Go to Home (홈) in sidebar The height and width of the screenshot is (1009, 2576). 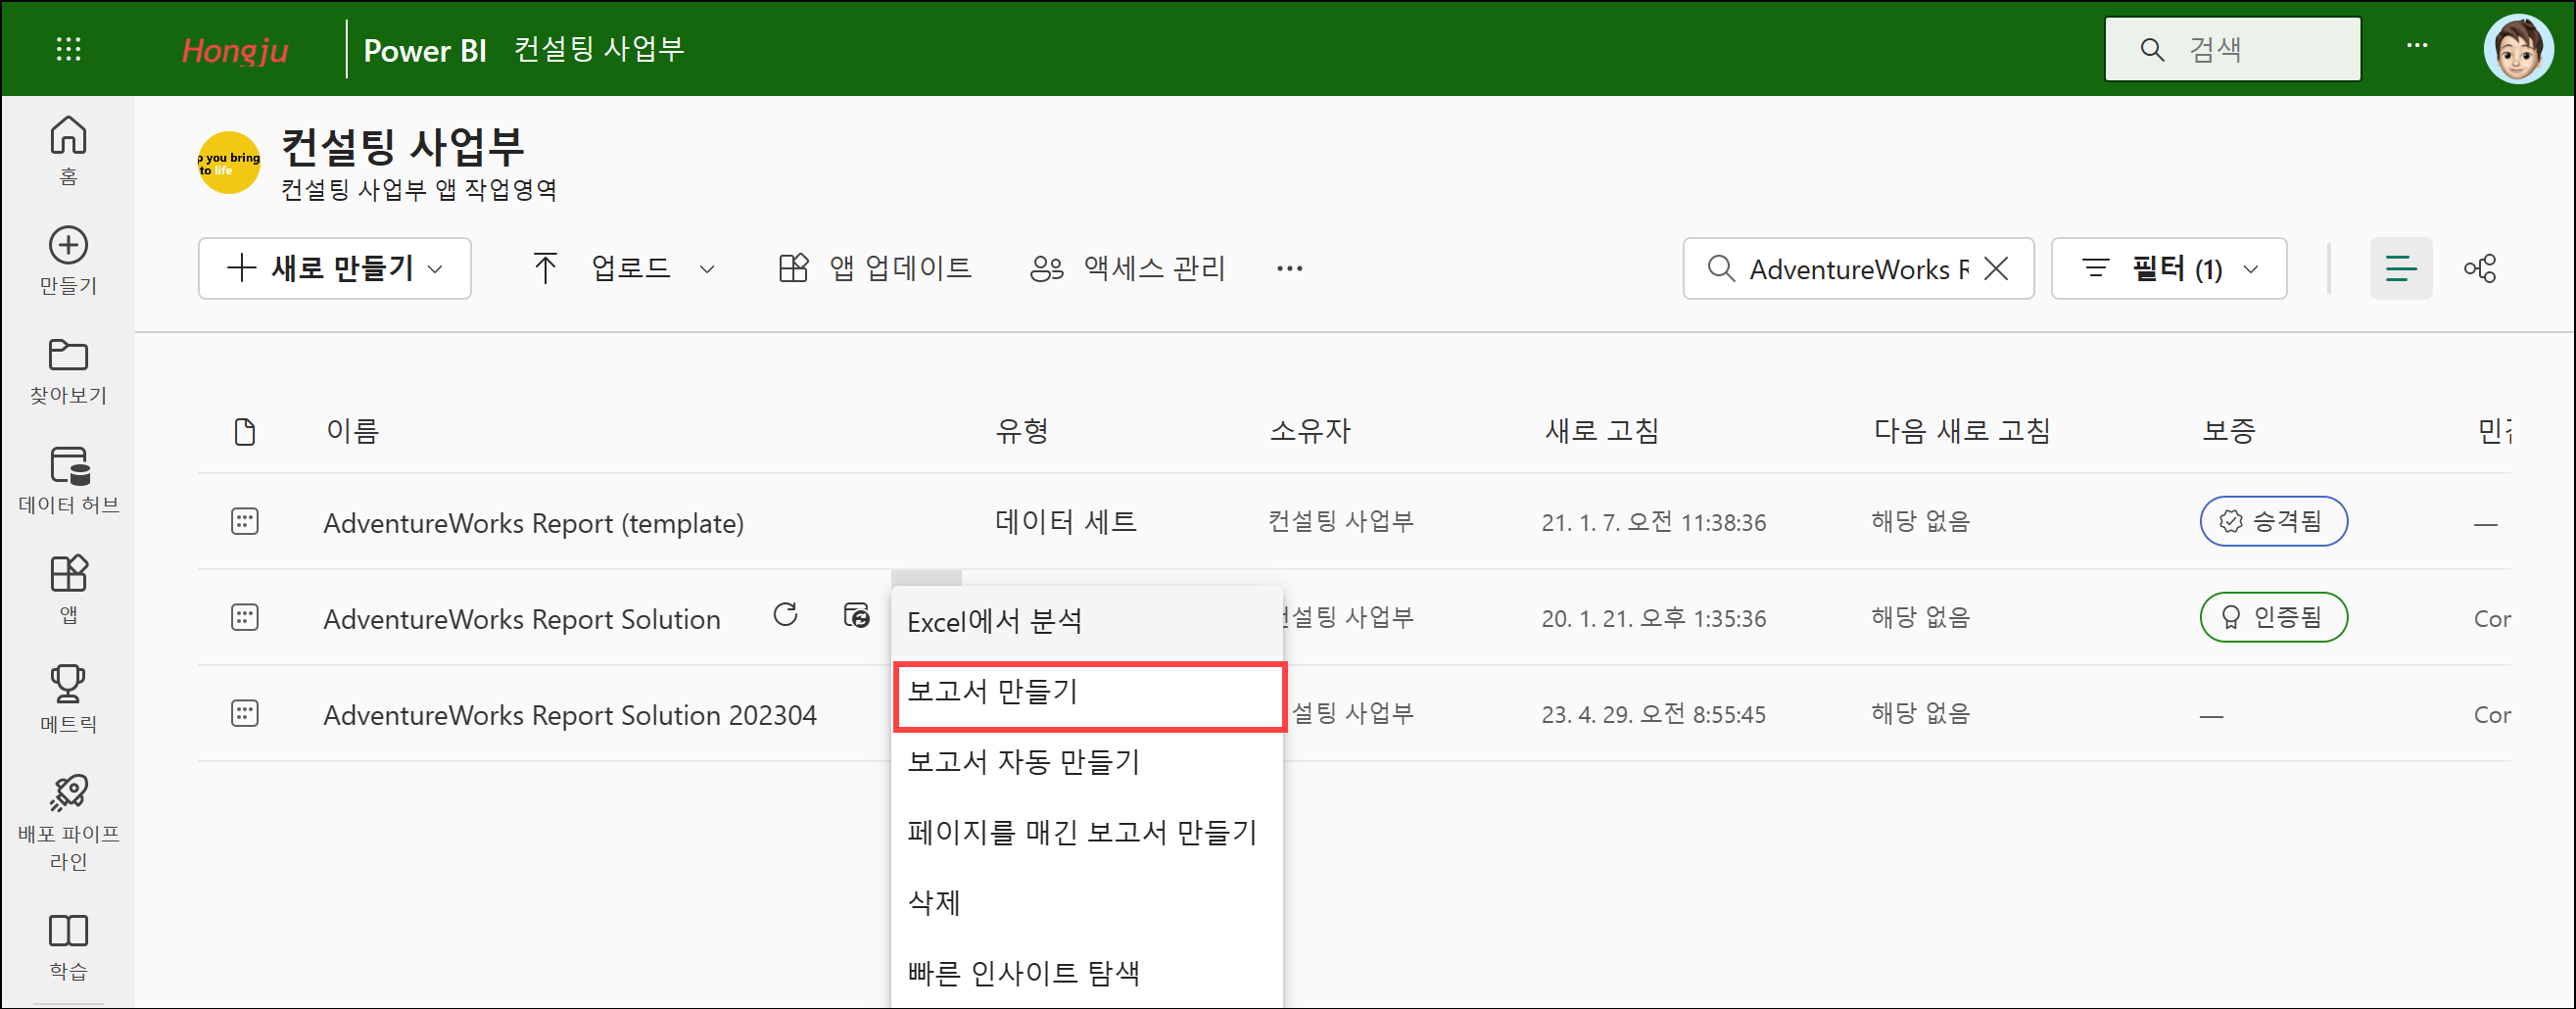coord(68,150)
